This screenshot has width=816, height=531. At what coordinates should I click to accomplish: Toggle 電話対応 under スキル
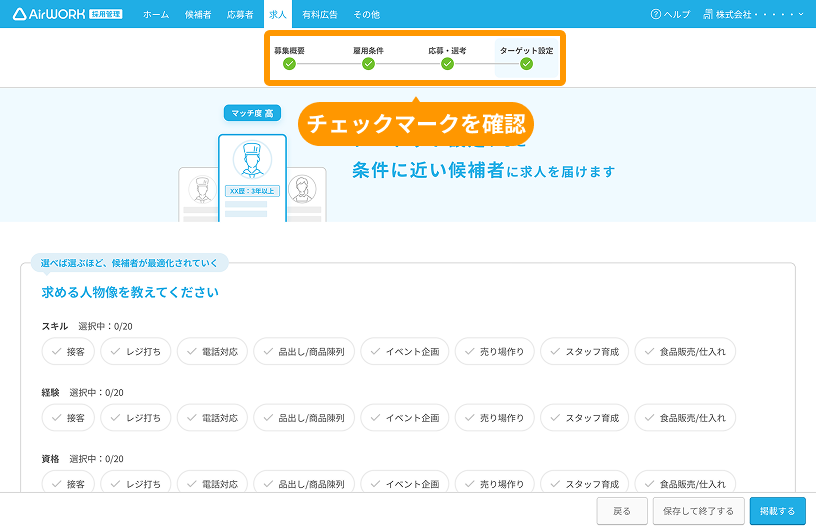(212, 351)
